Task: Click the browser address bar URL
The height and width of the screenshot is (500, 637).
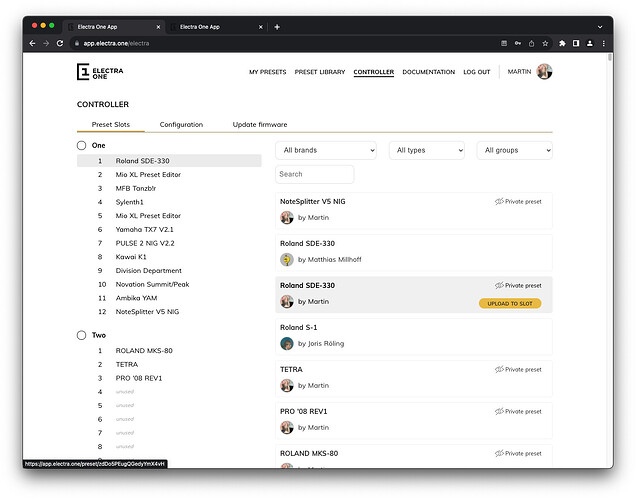Action: point(116,43)
